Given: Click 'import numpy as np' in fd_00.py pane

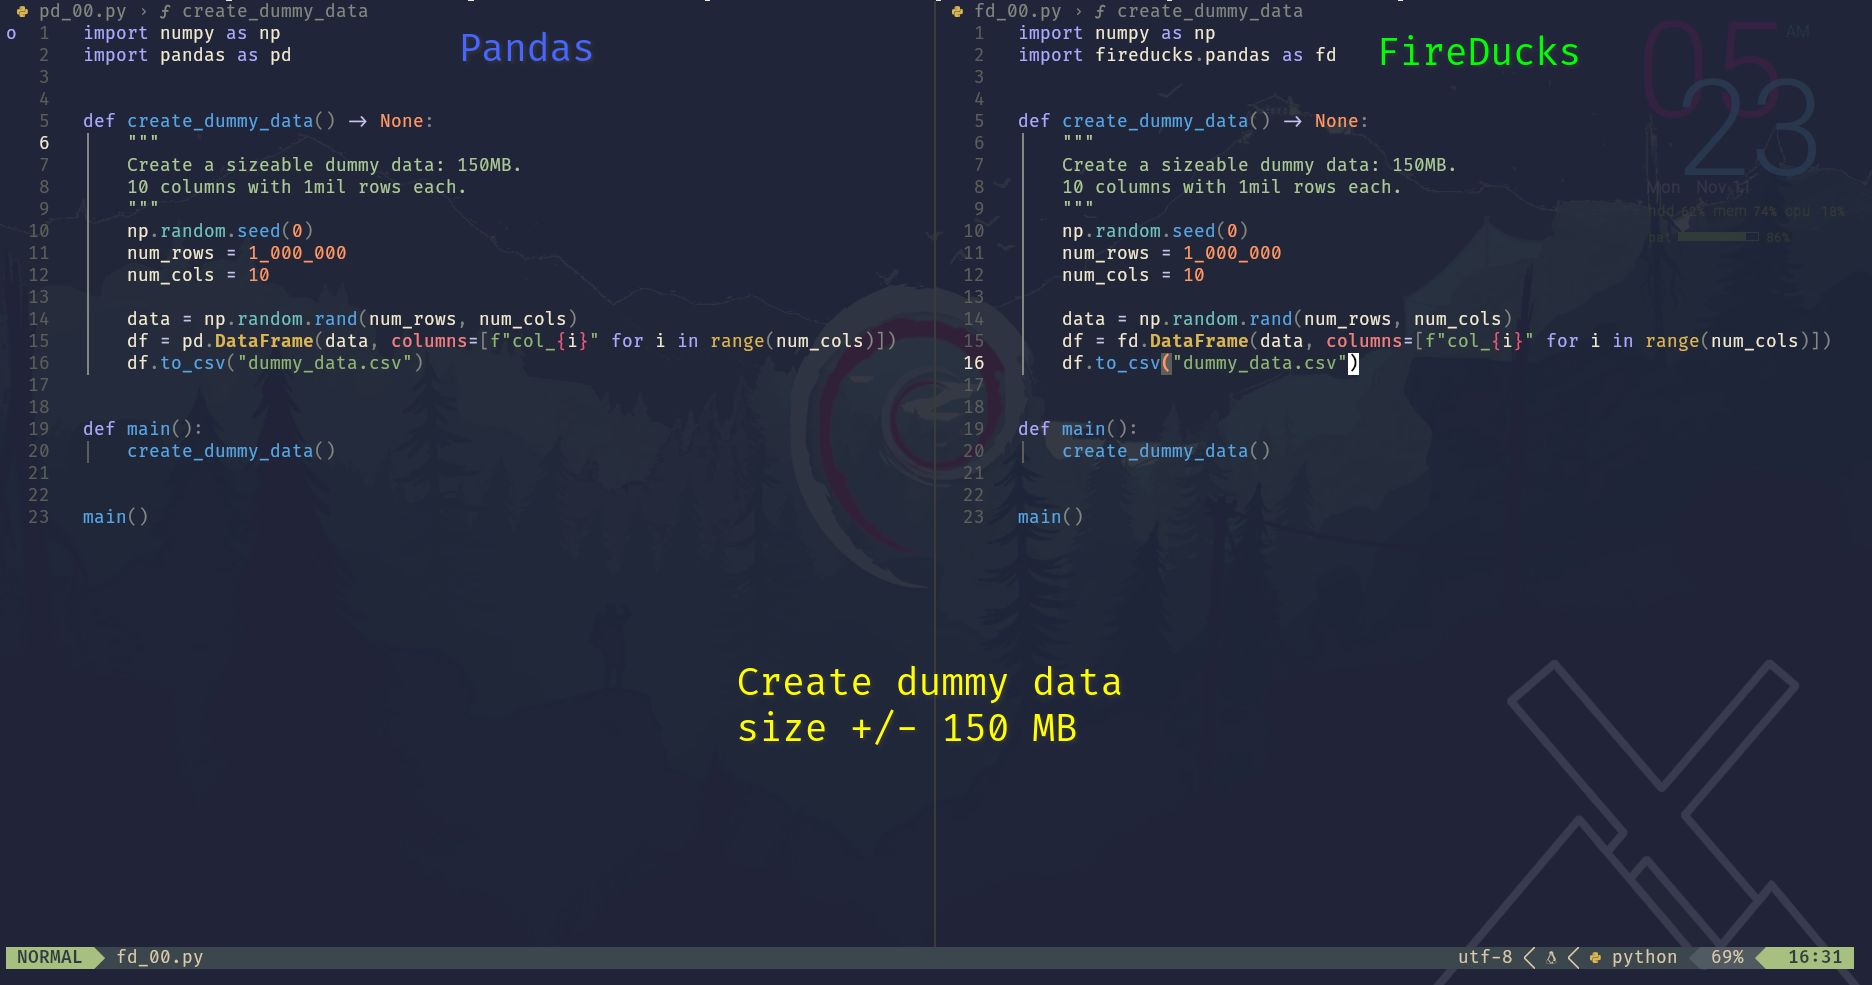Looking at the screenshot, I should [x=1117, y=33].
